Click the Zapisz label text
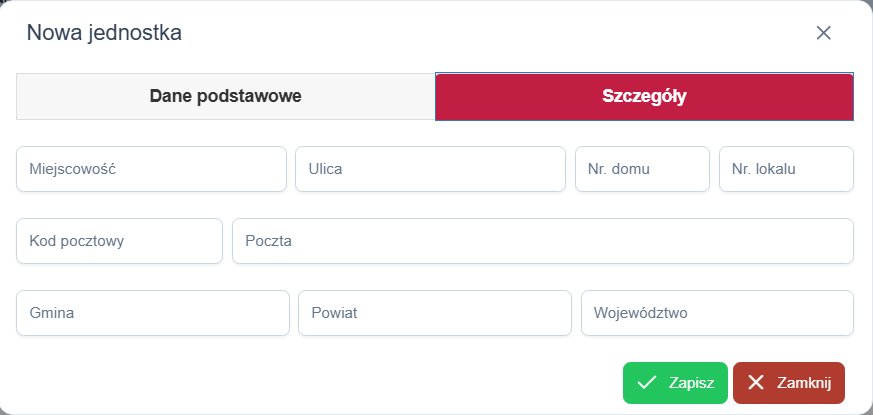 [x=691, y=382]
